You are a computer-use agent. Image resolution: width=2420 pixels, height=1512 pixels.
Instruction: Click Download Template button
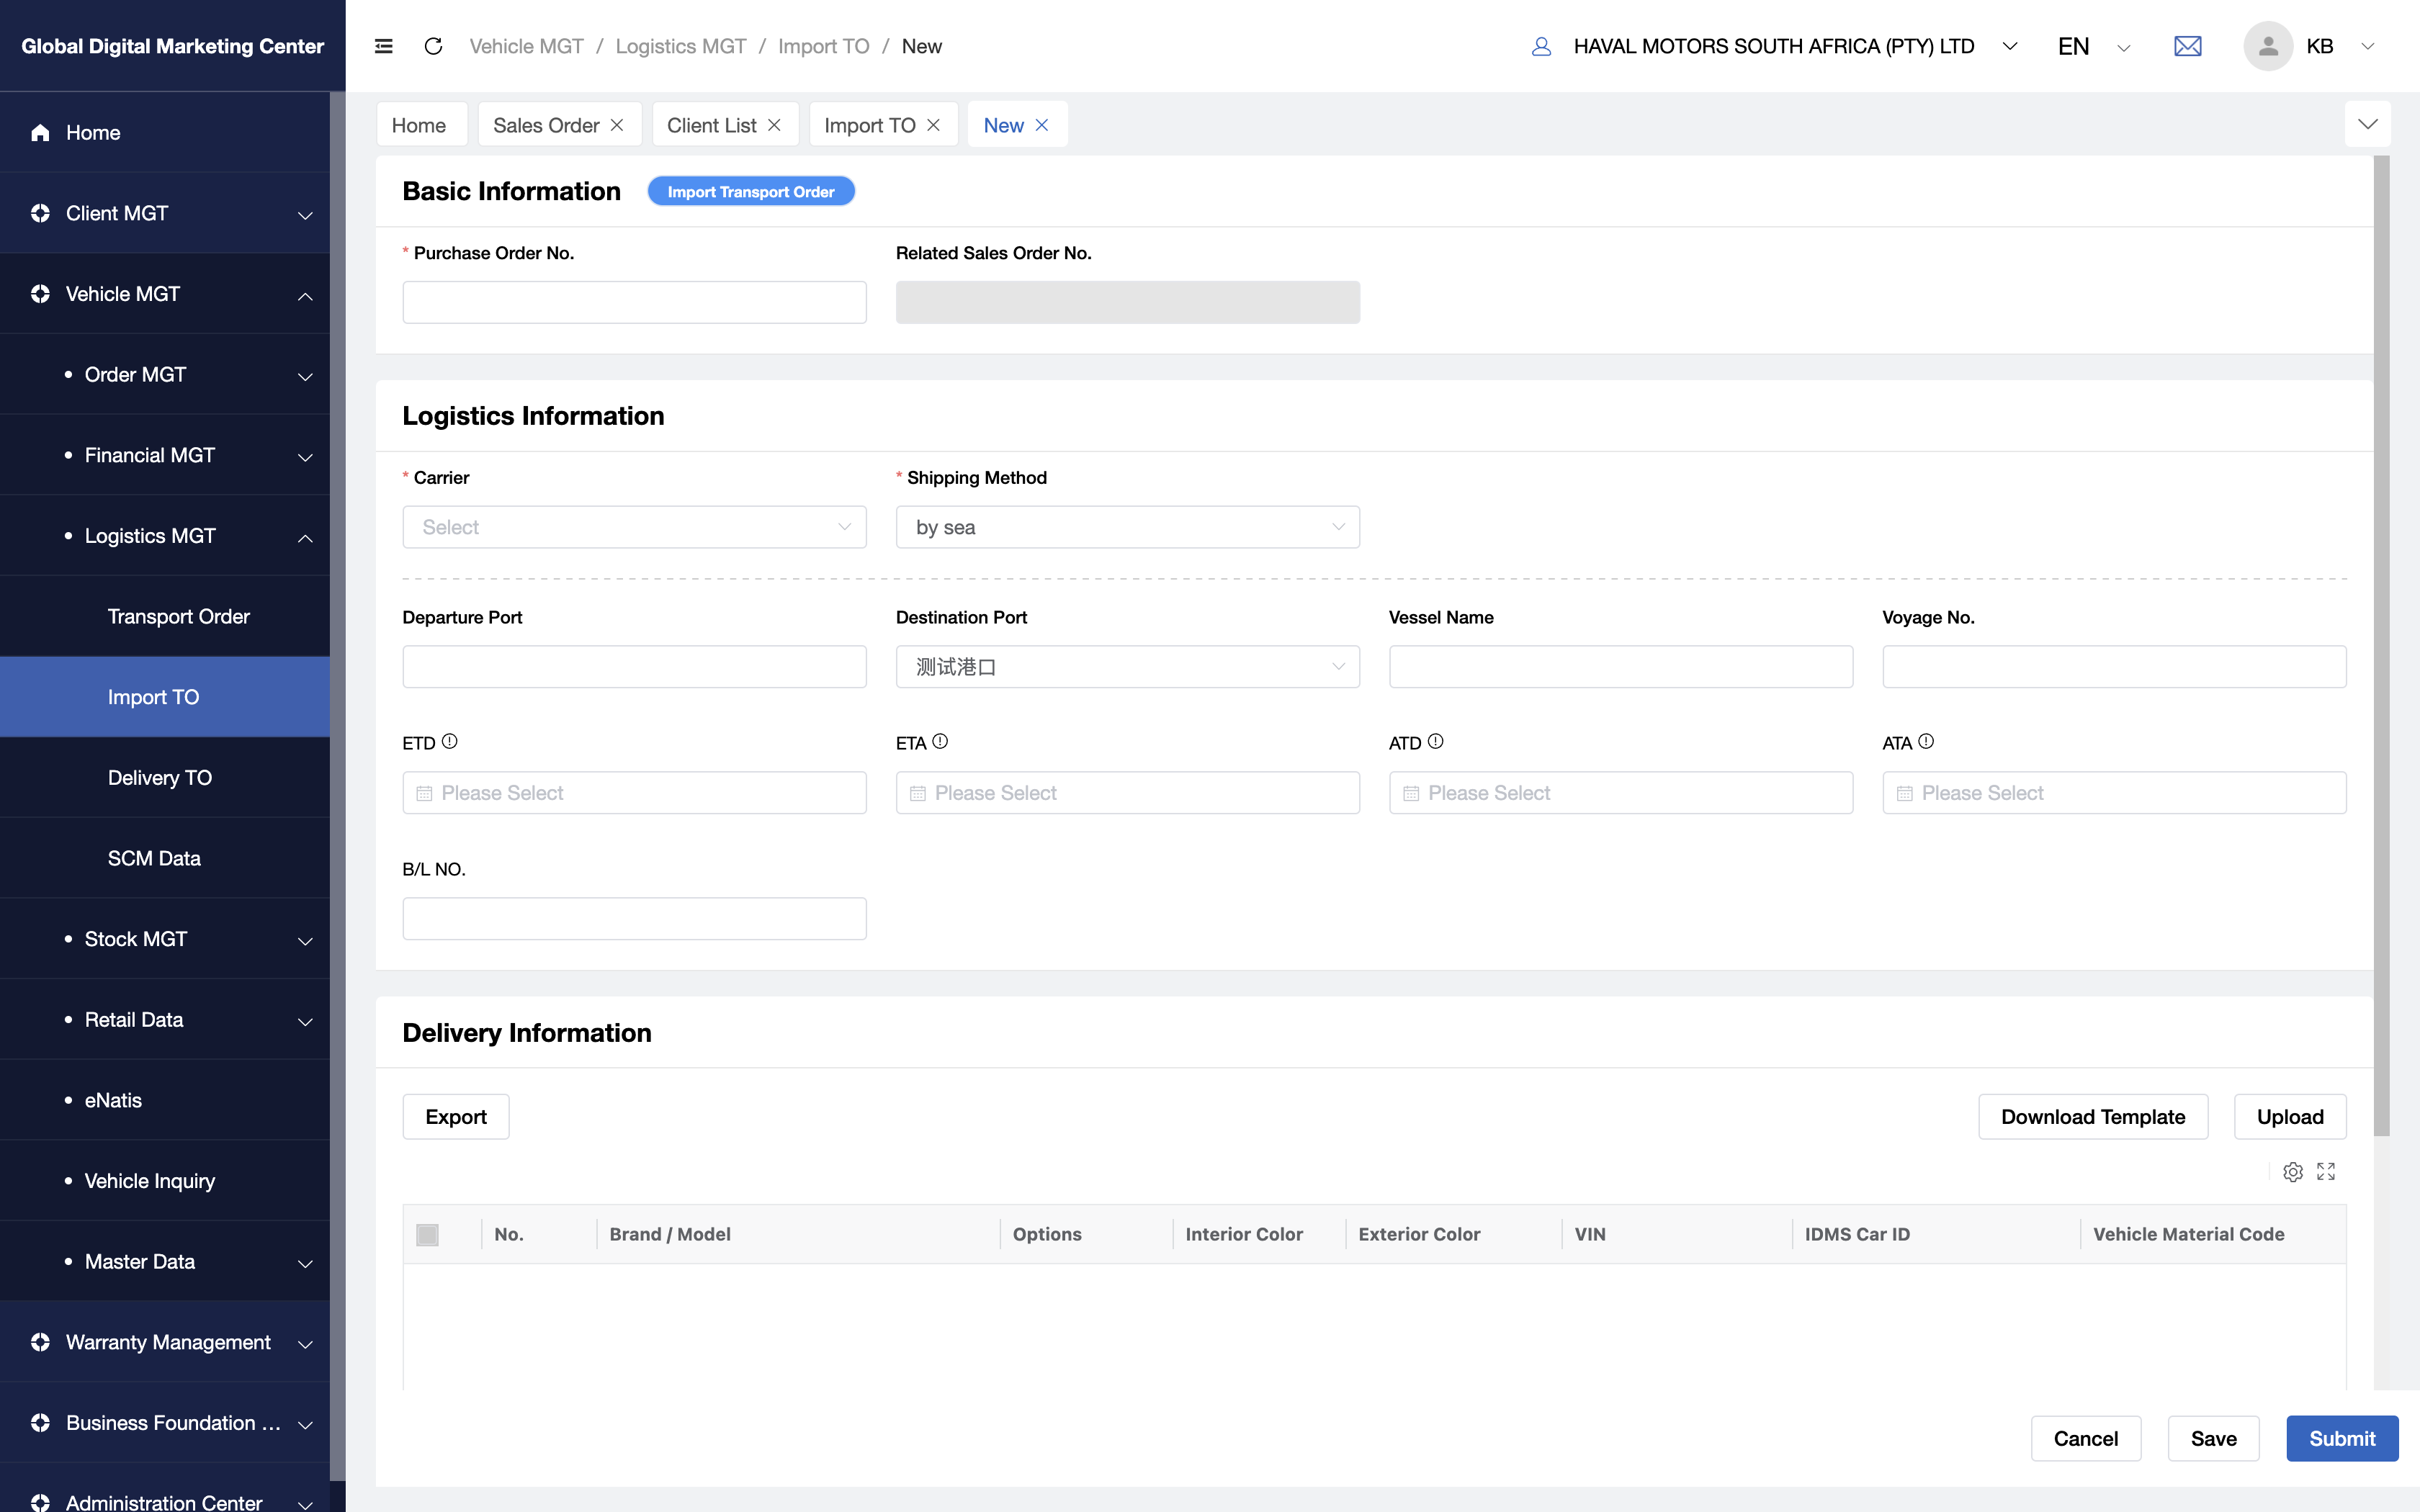(2092, 1116)
